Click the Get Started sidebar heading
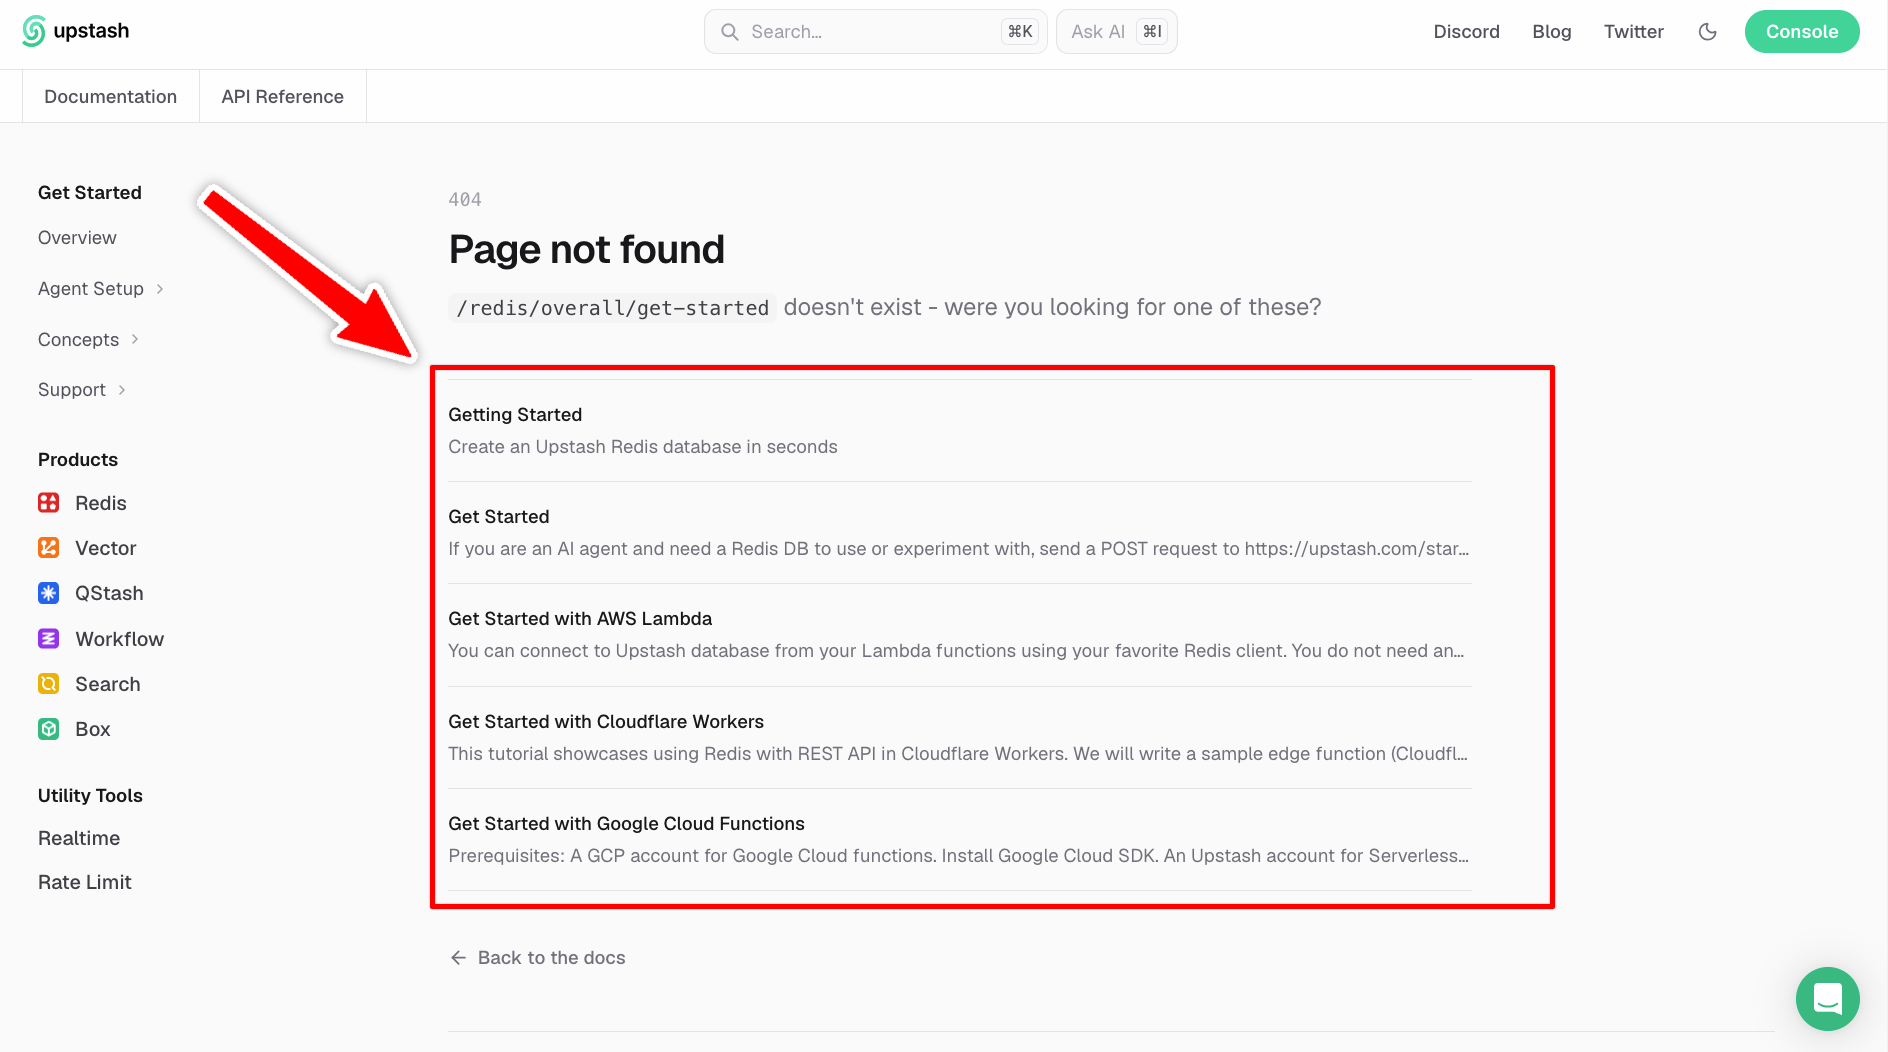 (90, 193)
